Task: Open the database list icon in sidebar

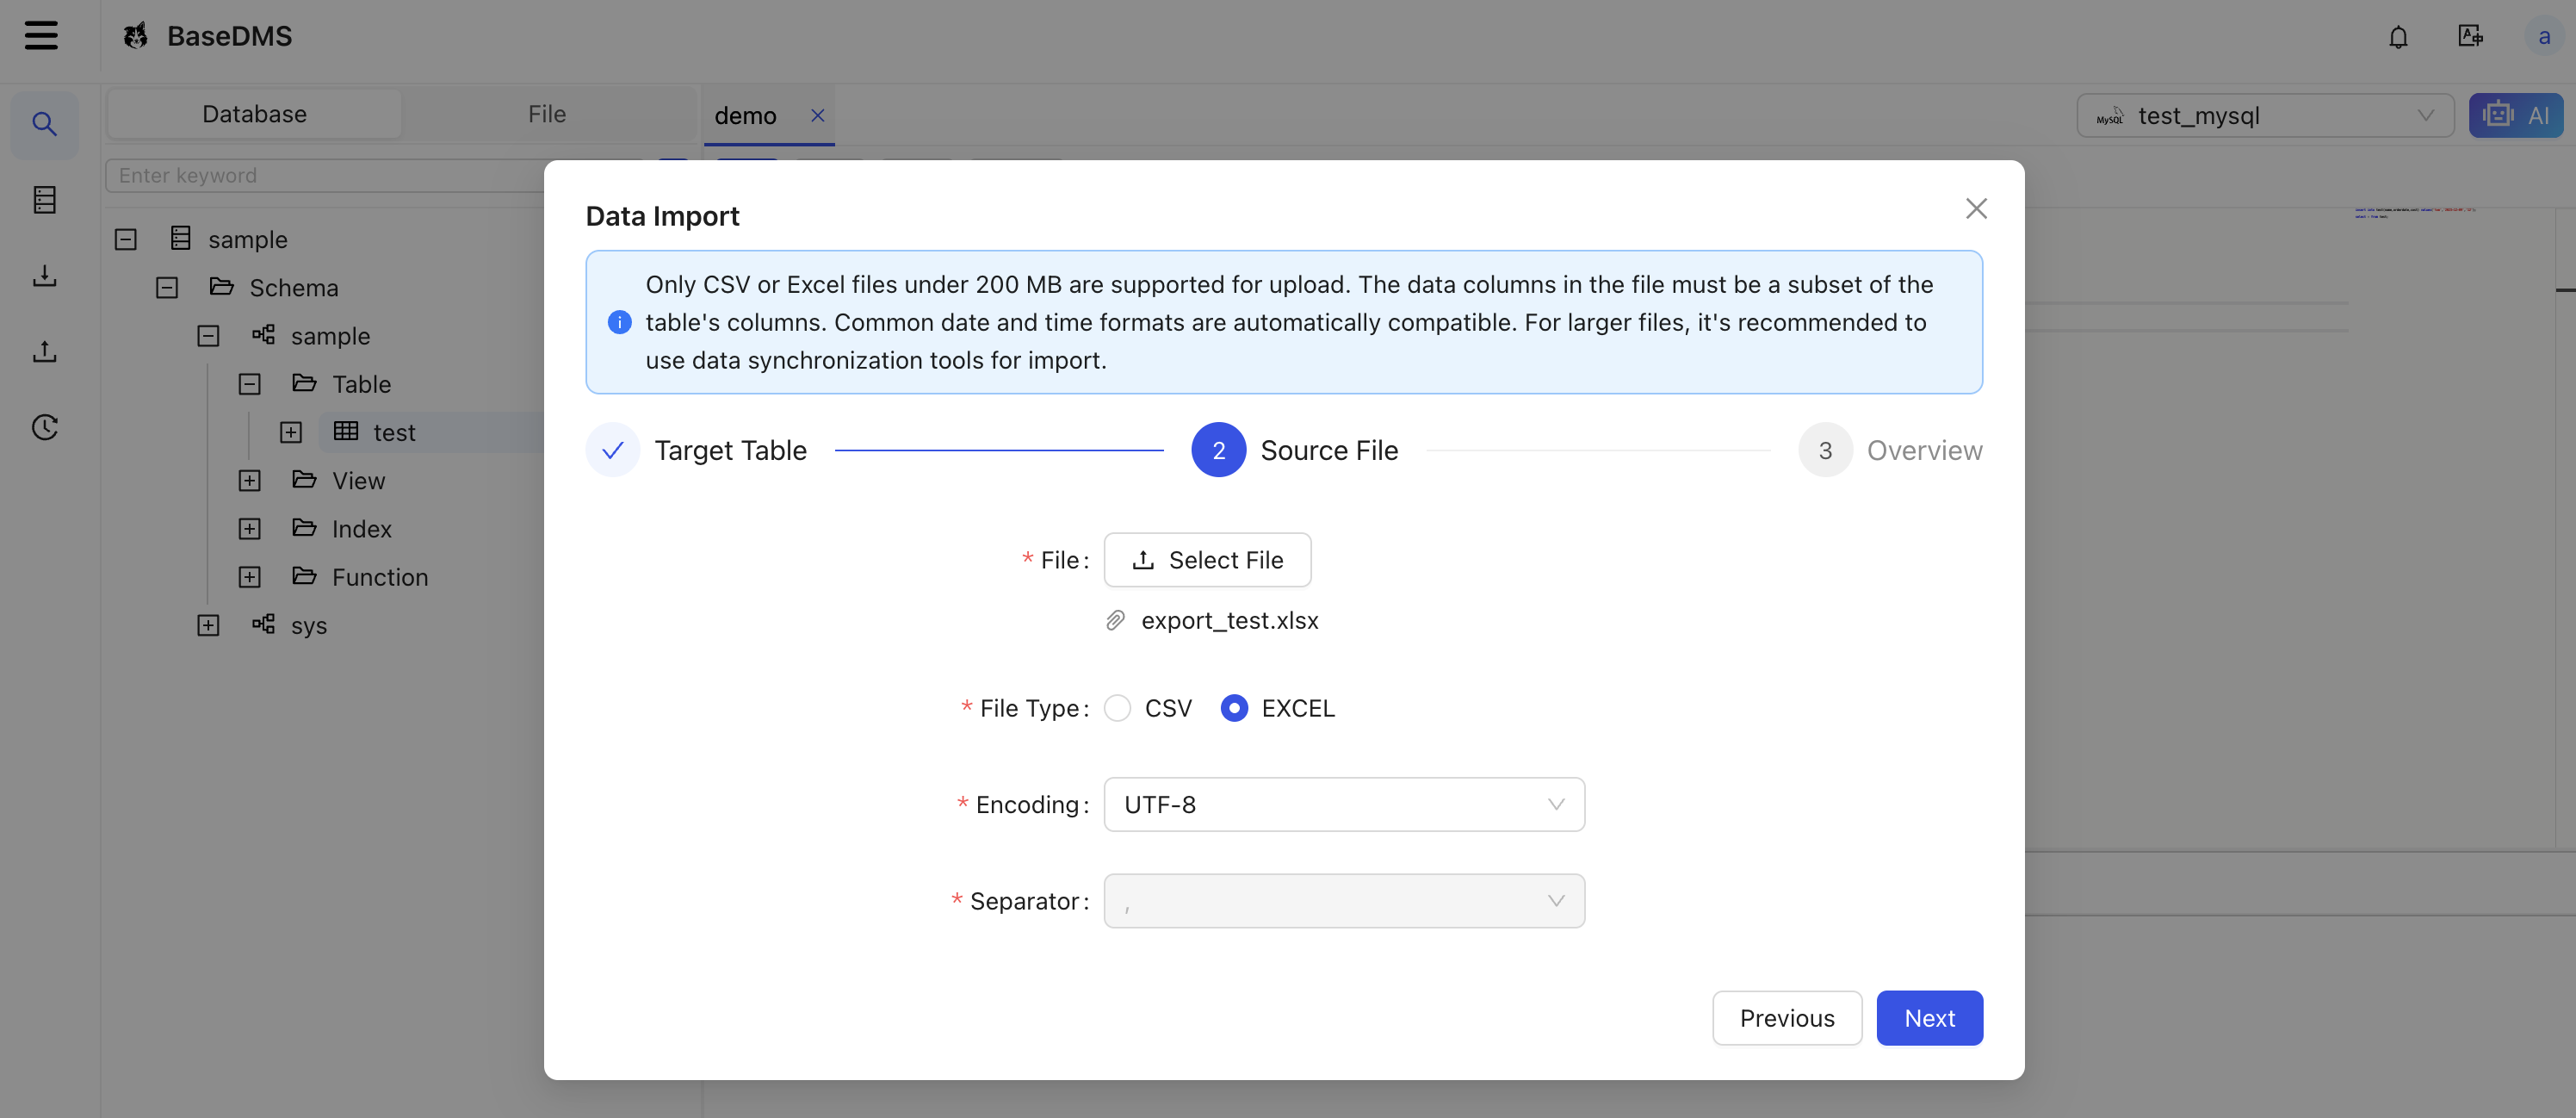Action: 44,200
